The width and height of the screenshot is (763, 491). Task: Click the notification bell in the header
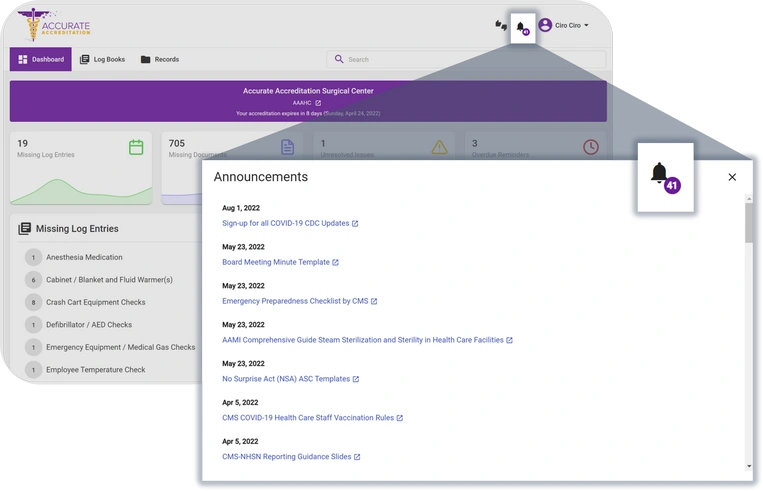(522, 28)
